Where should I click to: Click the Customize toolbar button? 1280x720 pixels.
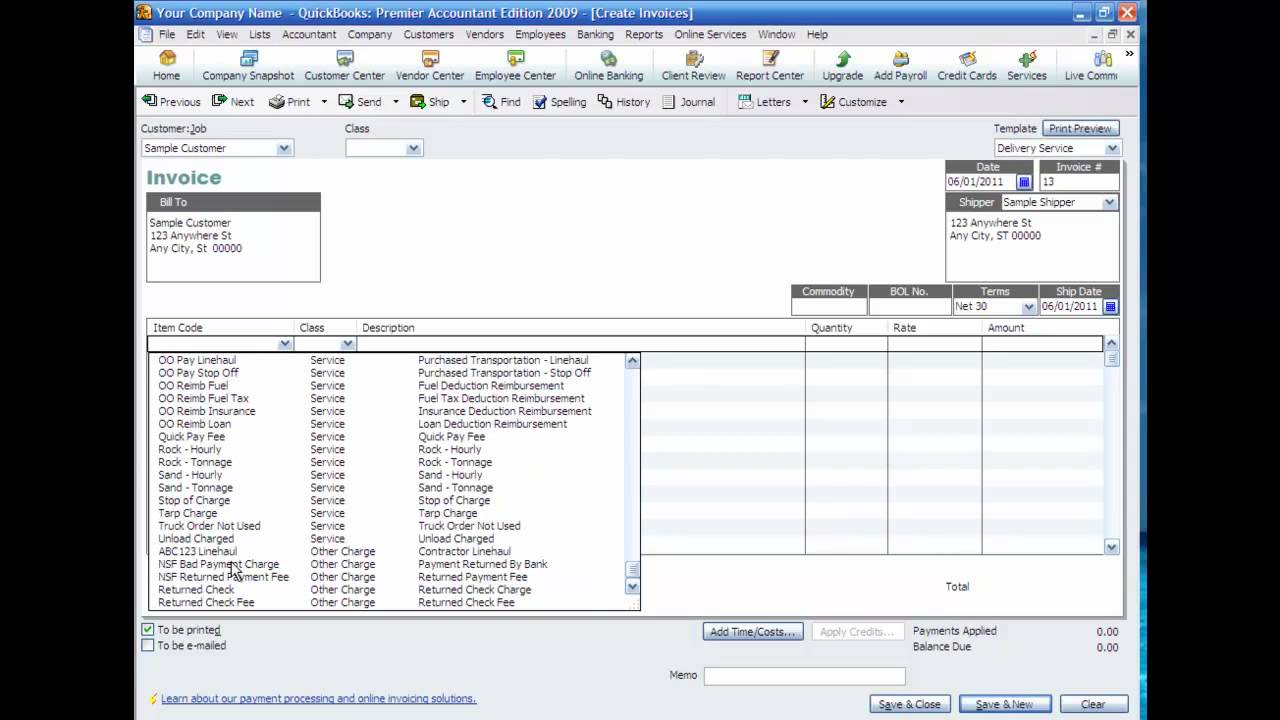854,102
